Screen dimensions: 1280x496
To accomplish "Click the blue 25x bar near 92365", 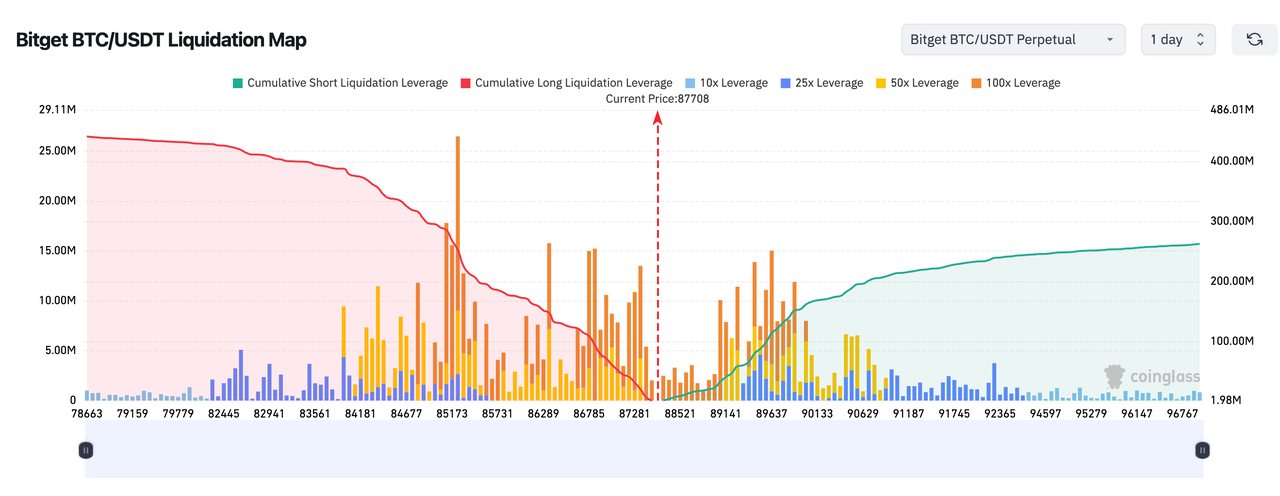I will point(993,382).
